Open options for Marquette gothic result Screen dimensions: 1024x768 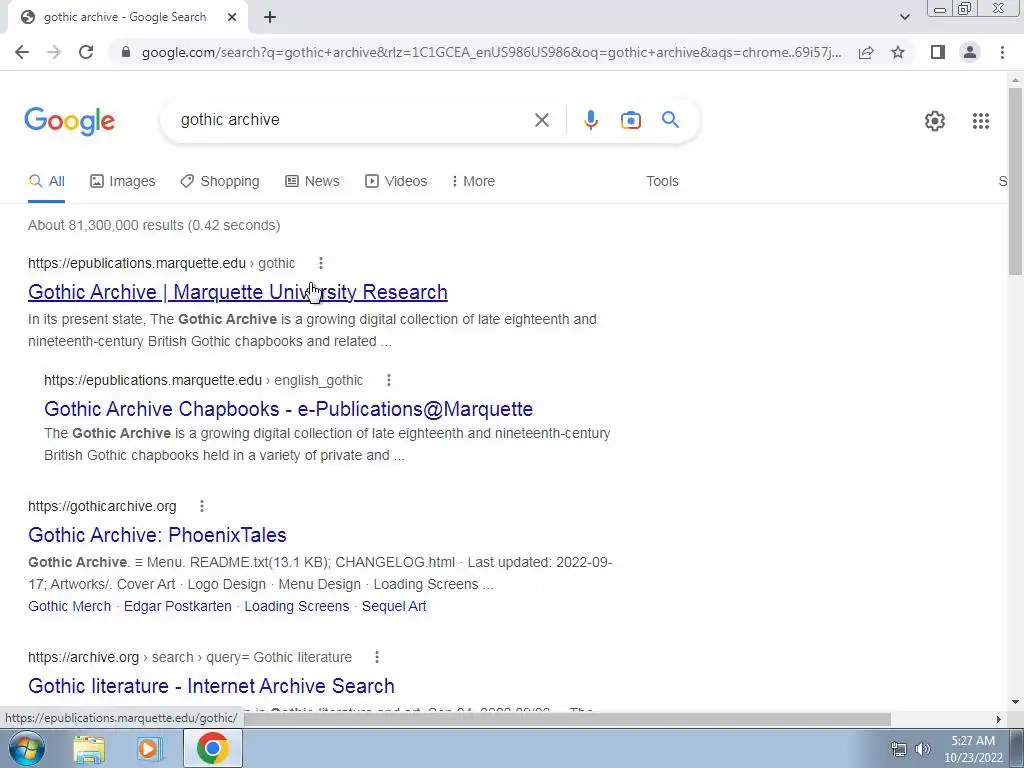[320, 263]
